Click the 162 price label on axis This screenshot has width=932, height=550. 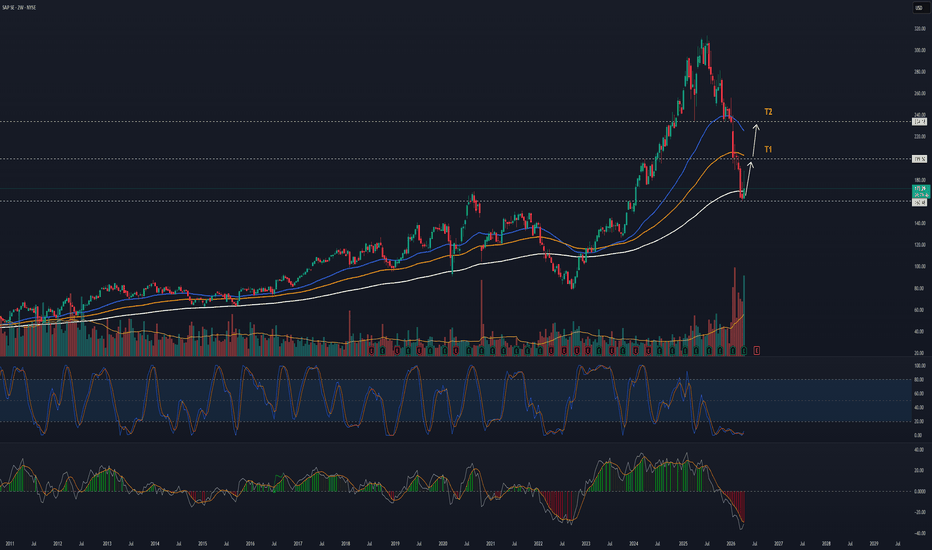click(917, 201)
